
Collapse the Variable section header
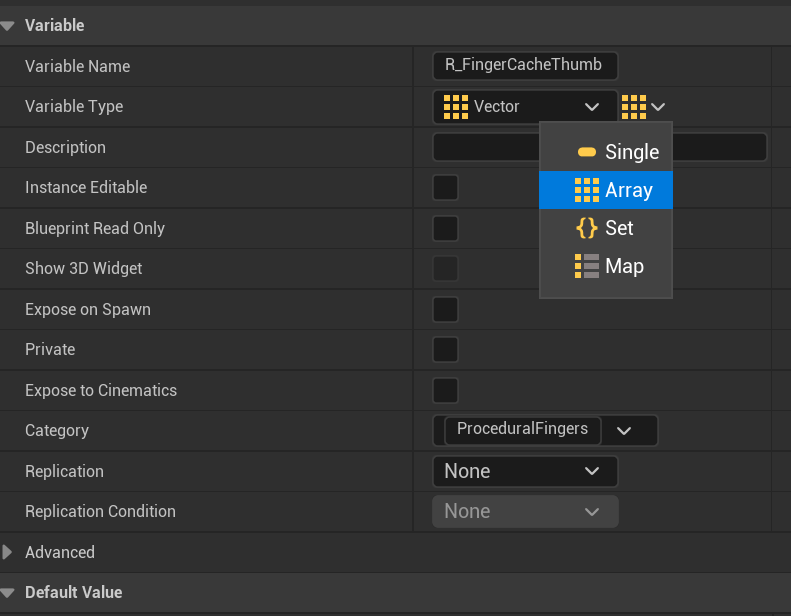(x=9, y=25)
